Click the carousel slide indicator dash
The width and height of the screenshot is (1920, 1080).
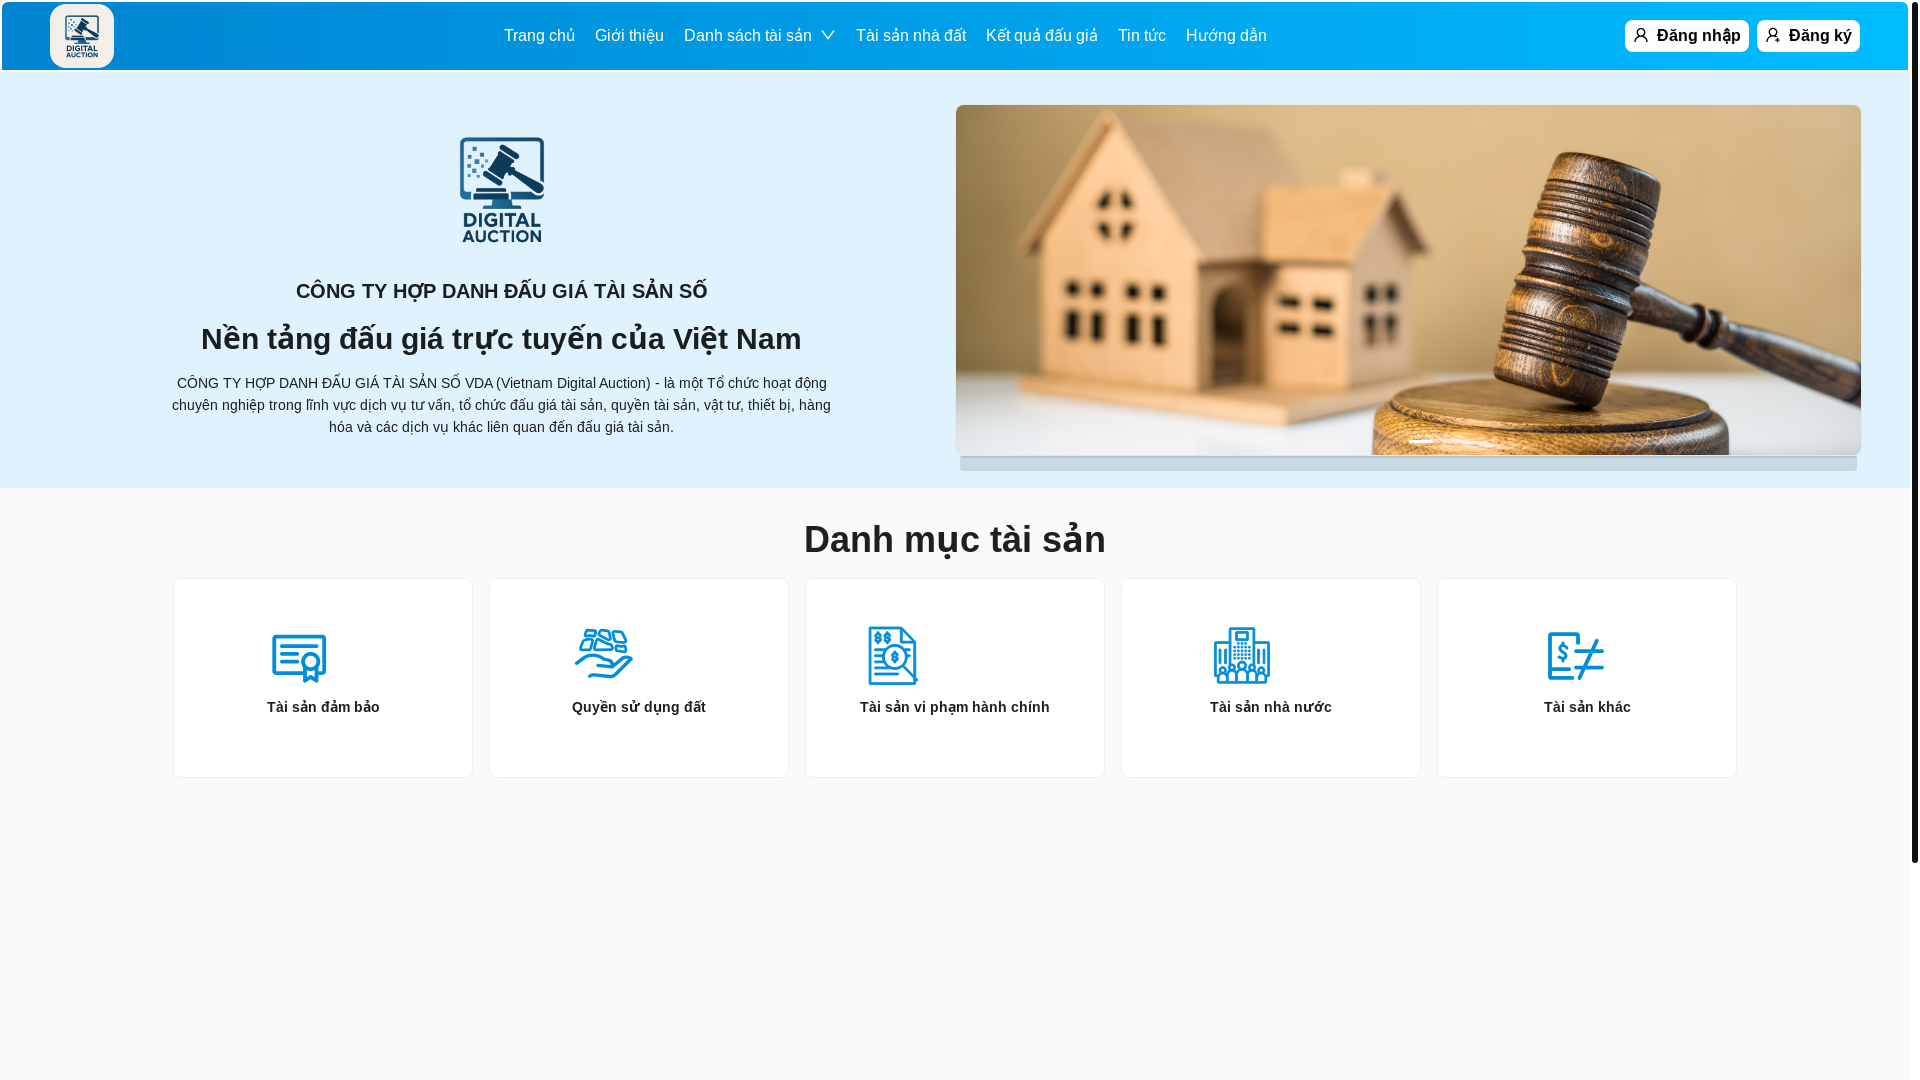[x=1421, y=441]
